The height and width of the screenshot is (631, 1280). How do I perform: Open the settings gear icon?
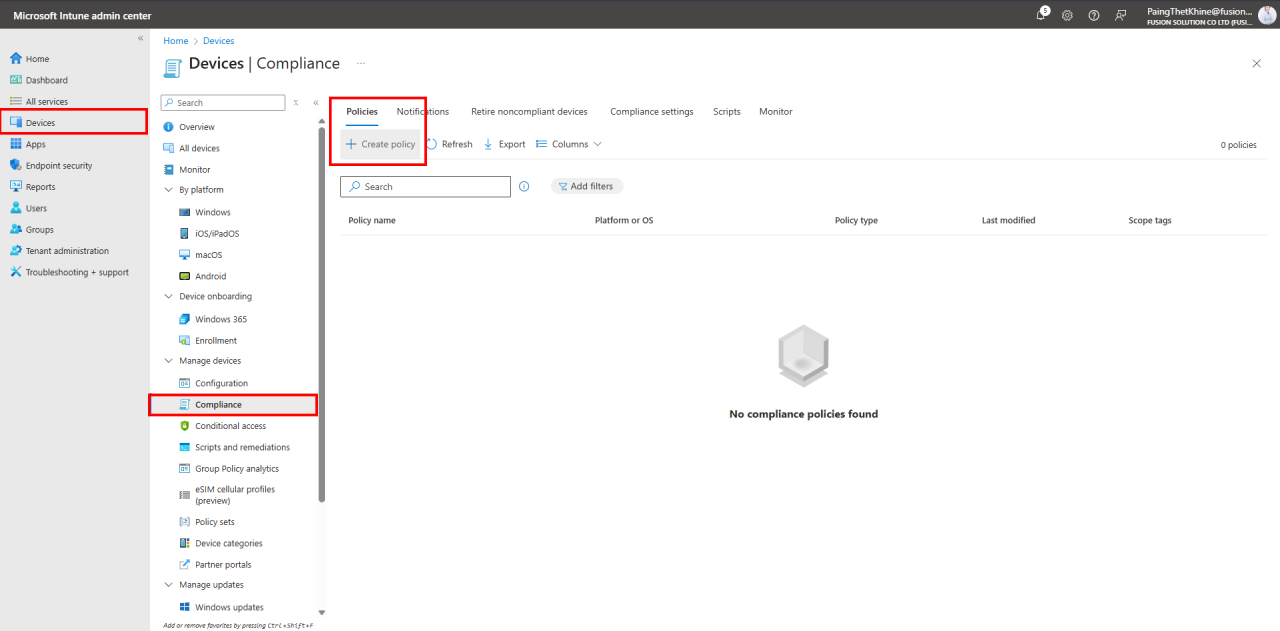tap(1067, 15)
